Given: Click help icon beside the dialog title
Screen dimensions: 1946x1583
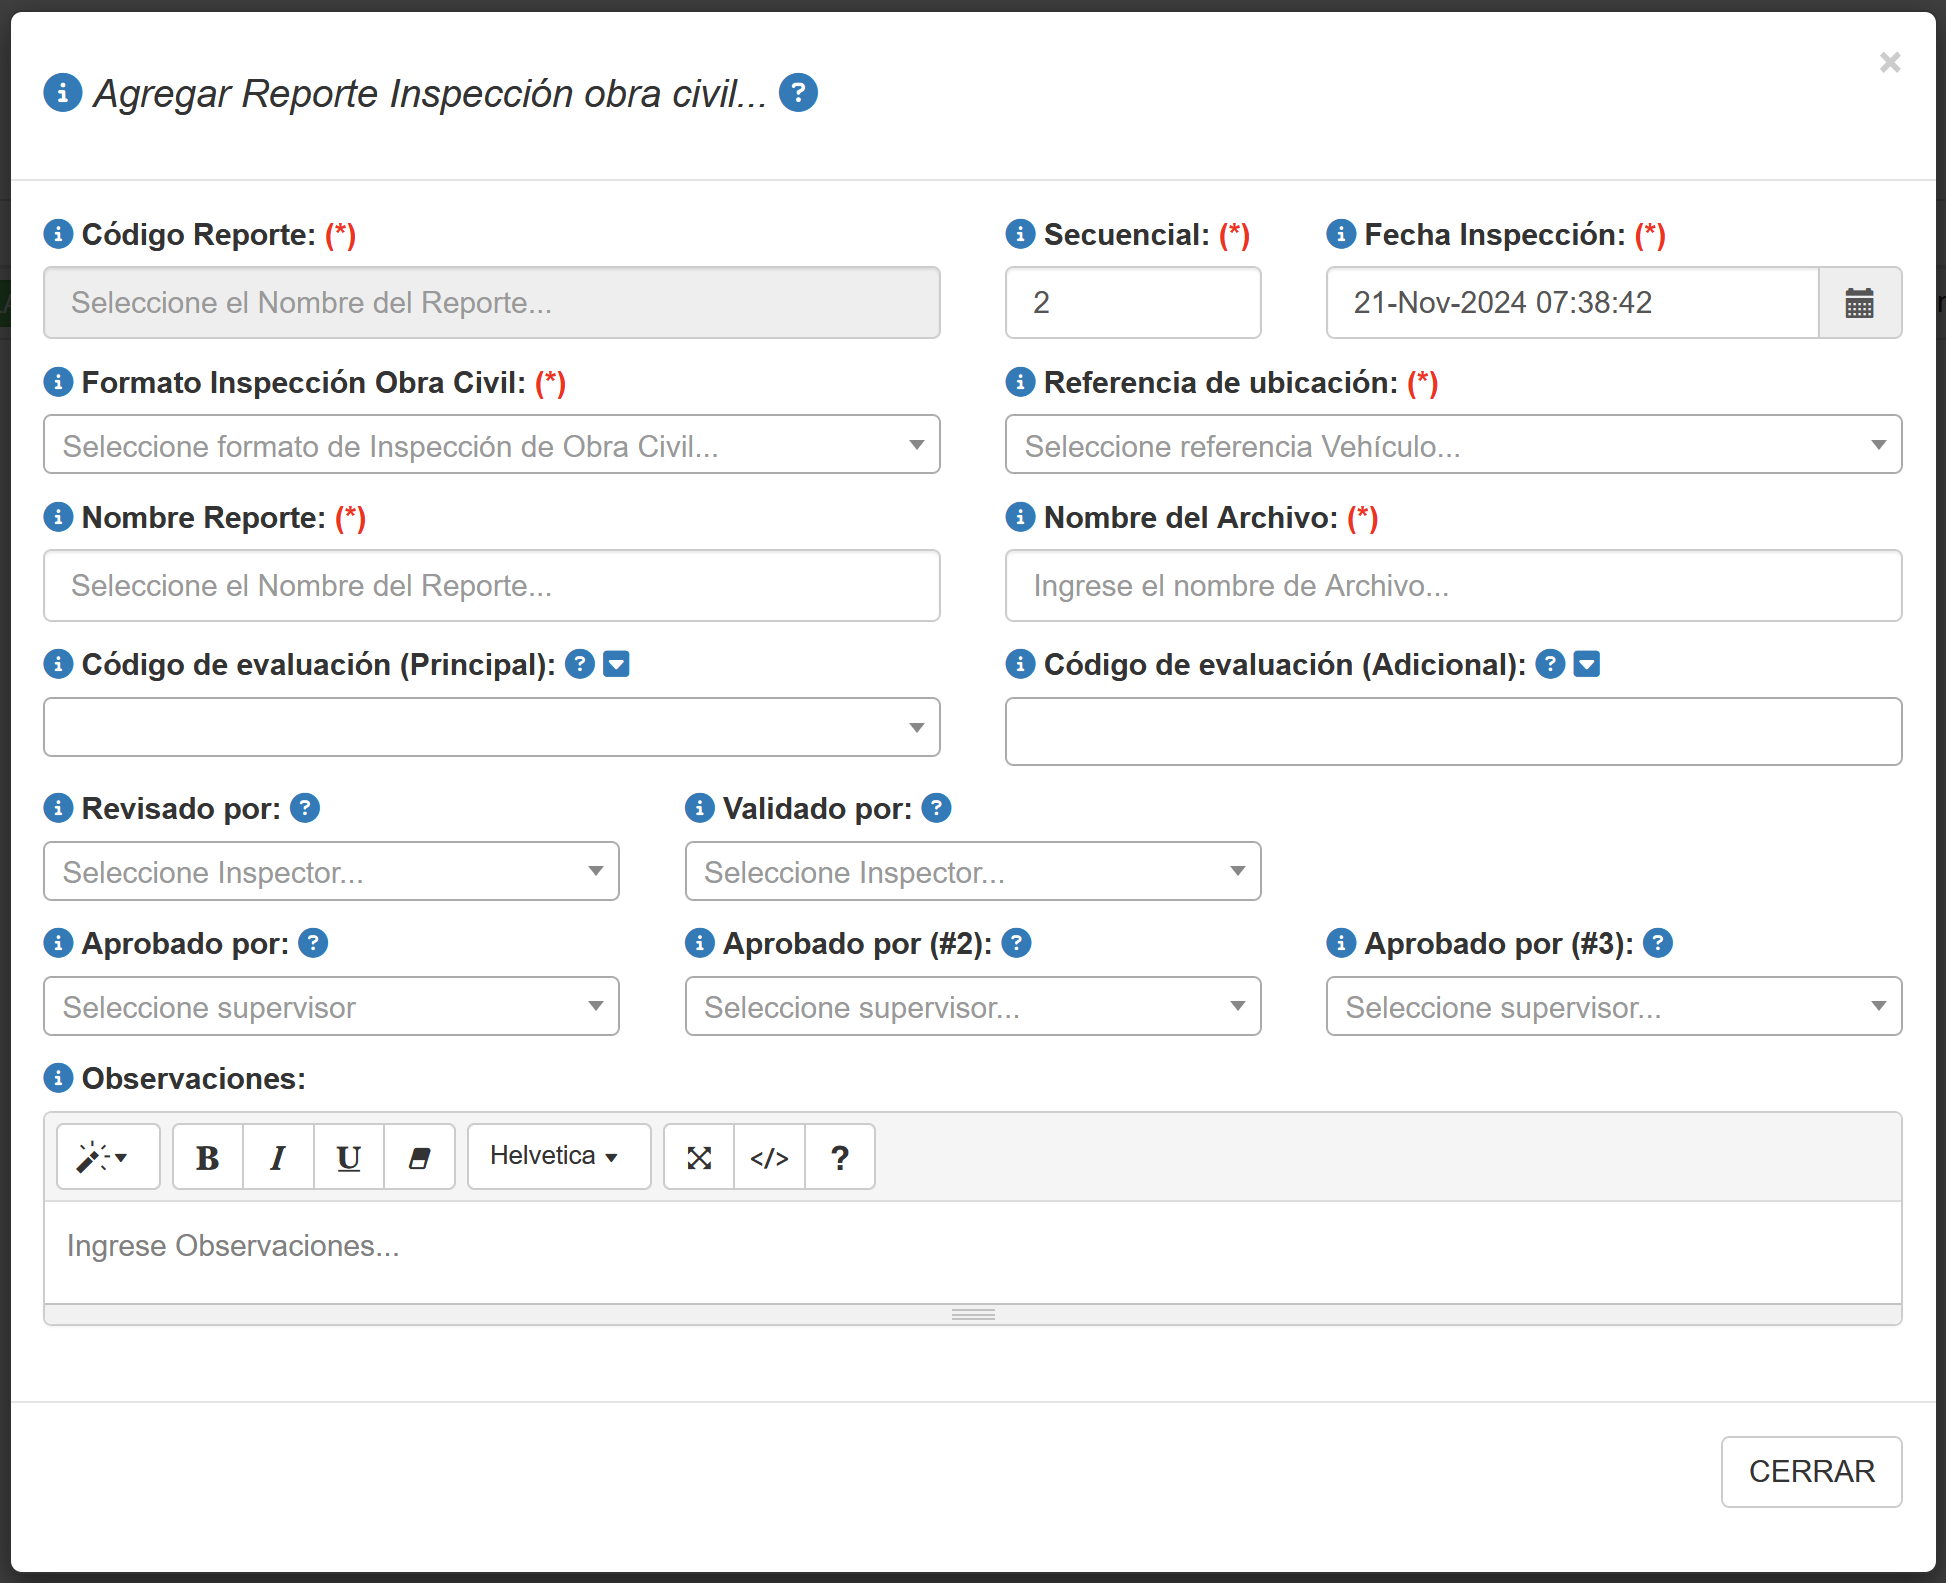Looking at the screenshot, I should 798,93.
